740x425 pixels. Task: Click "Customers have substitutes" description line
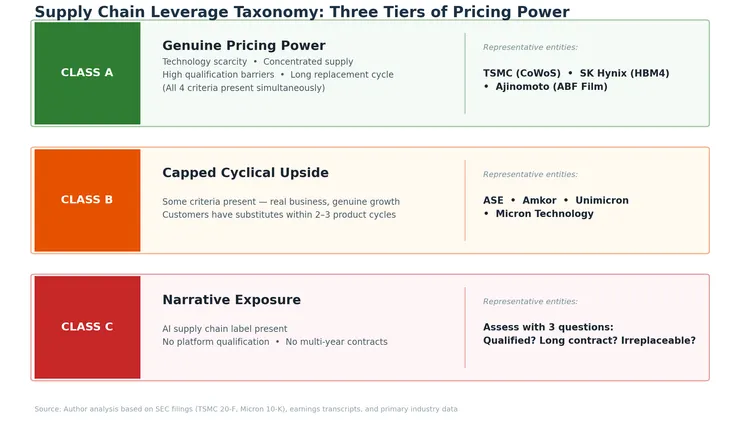[278, 215]
